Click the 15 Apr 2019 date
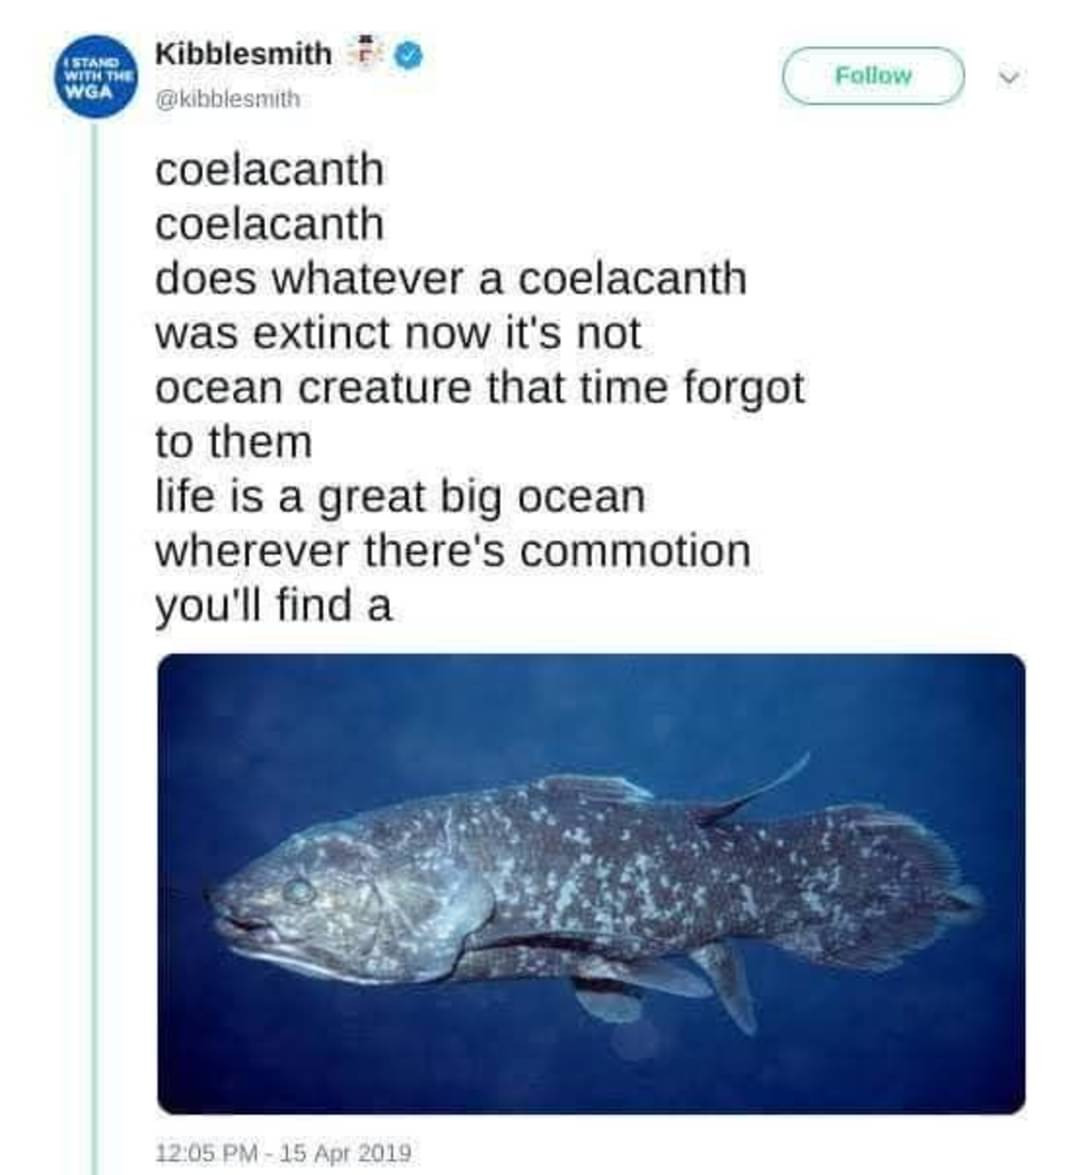Image resolution: width=1080 pixels, height=1175 pixels. pos(345,1153)
